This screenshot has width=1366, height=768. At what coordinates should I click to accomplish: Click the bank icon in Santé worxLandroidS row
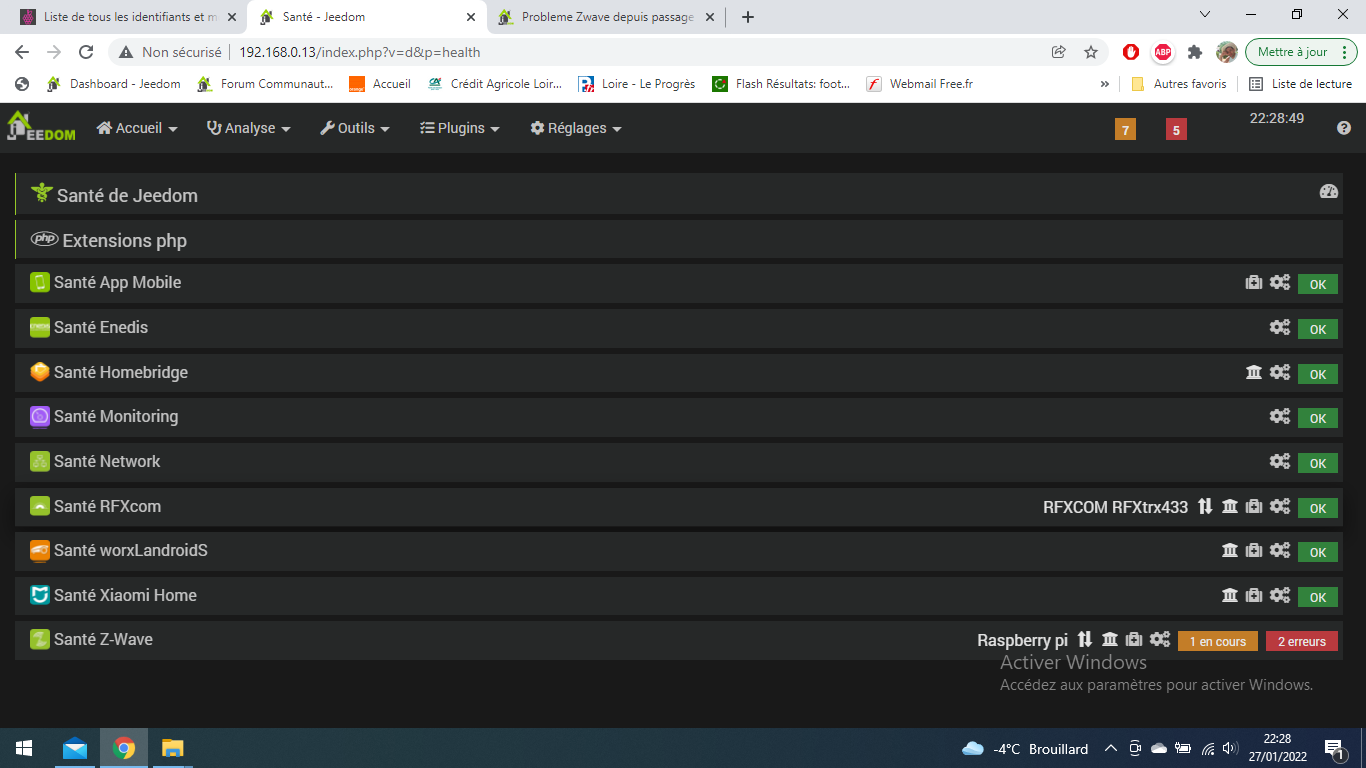(x=1230, y=550)
